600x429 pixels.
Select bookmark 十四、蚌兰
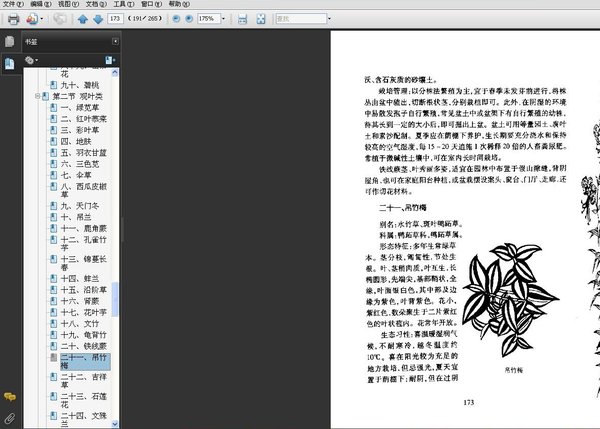tap(80, 279)
